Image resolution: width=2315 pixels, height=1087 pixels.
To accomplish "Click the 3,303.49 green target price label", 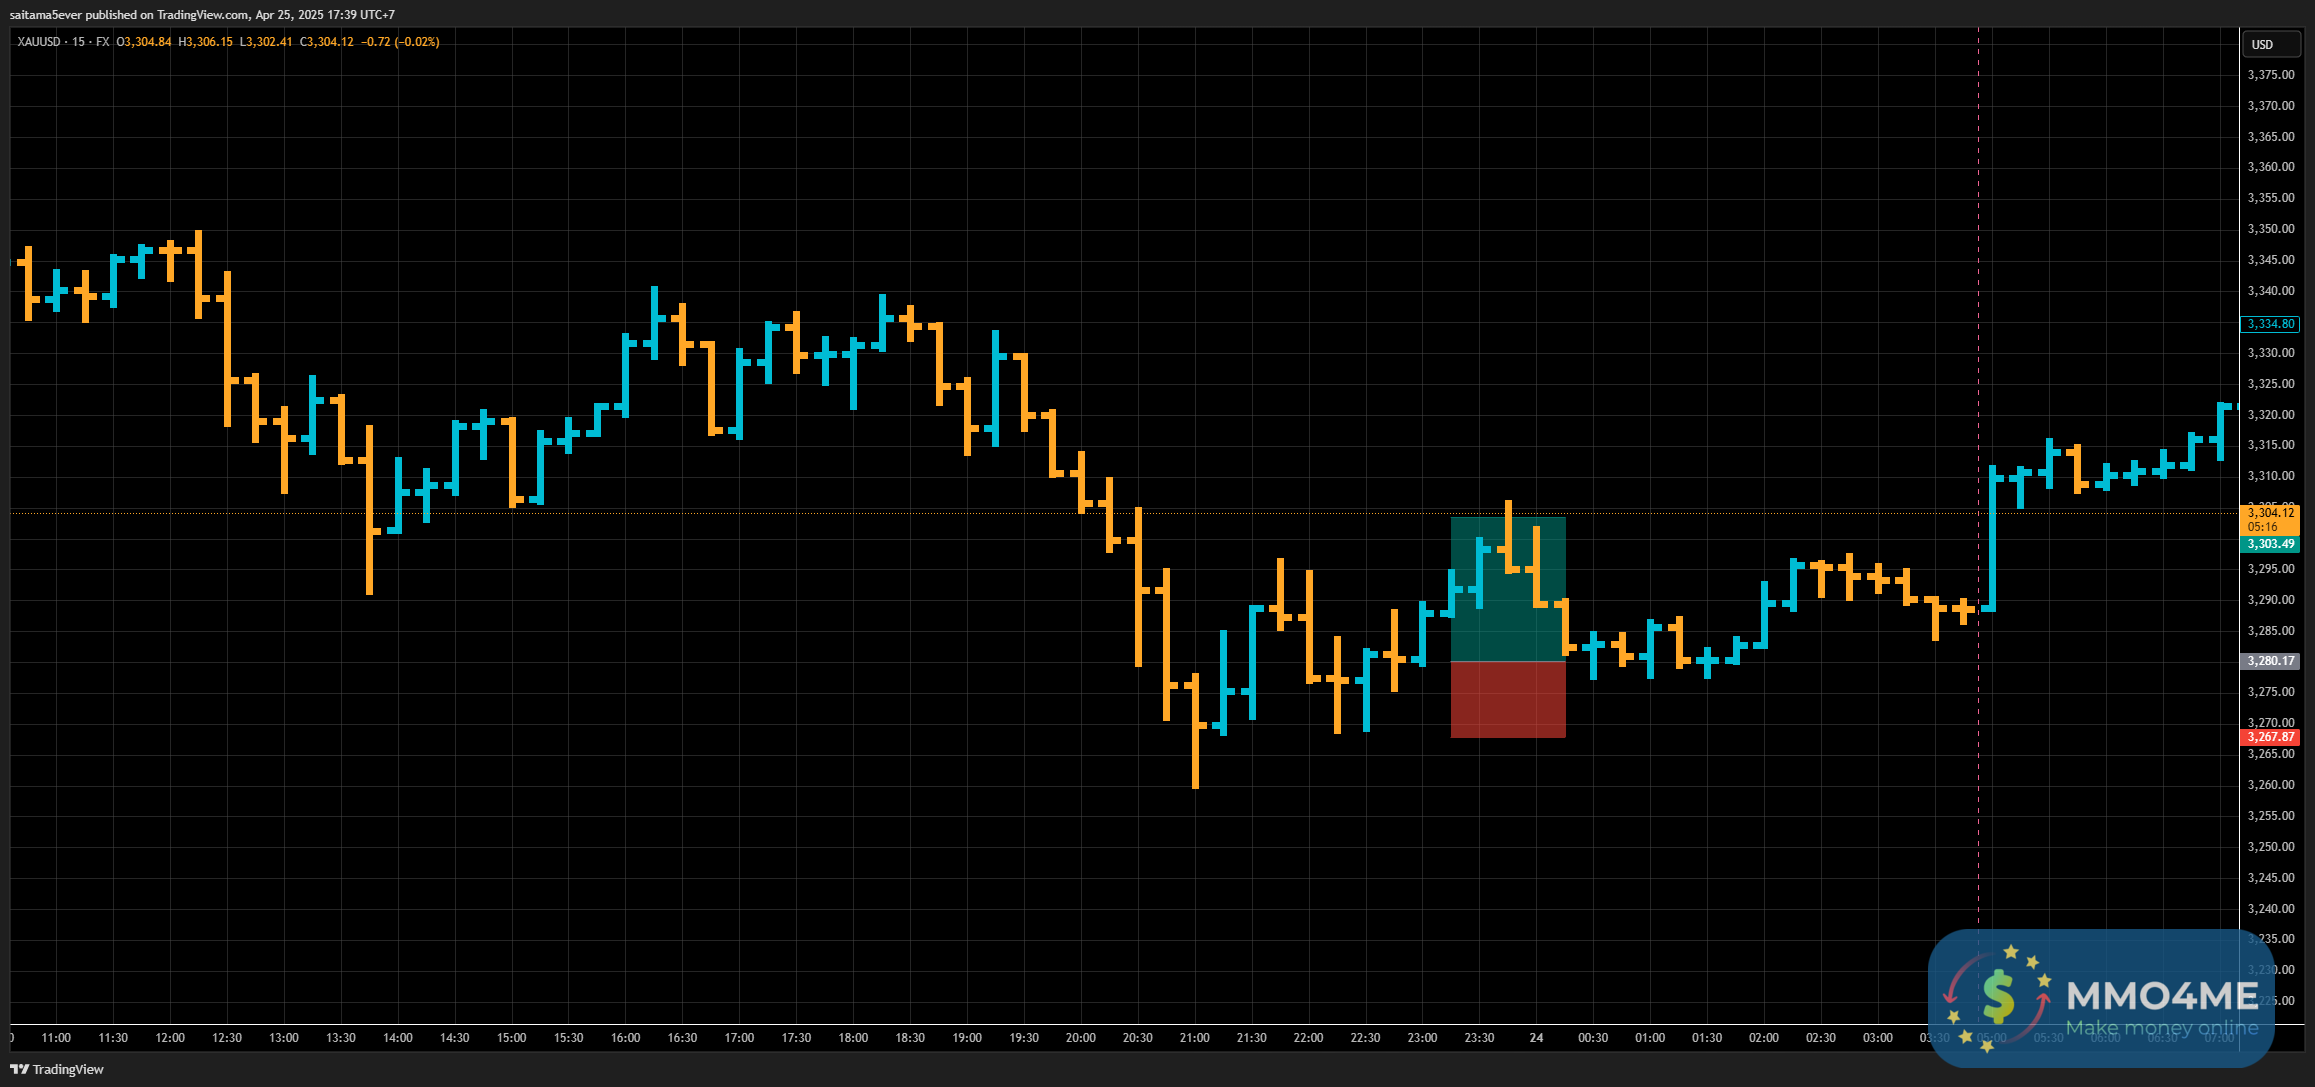I will pyautogui.click(x=2270, y=544).
